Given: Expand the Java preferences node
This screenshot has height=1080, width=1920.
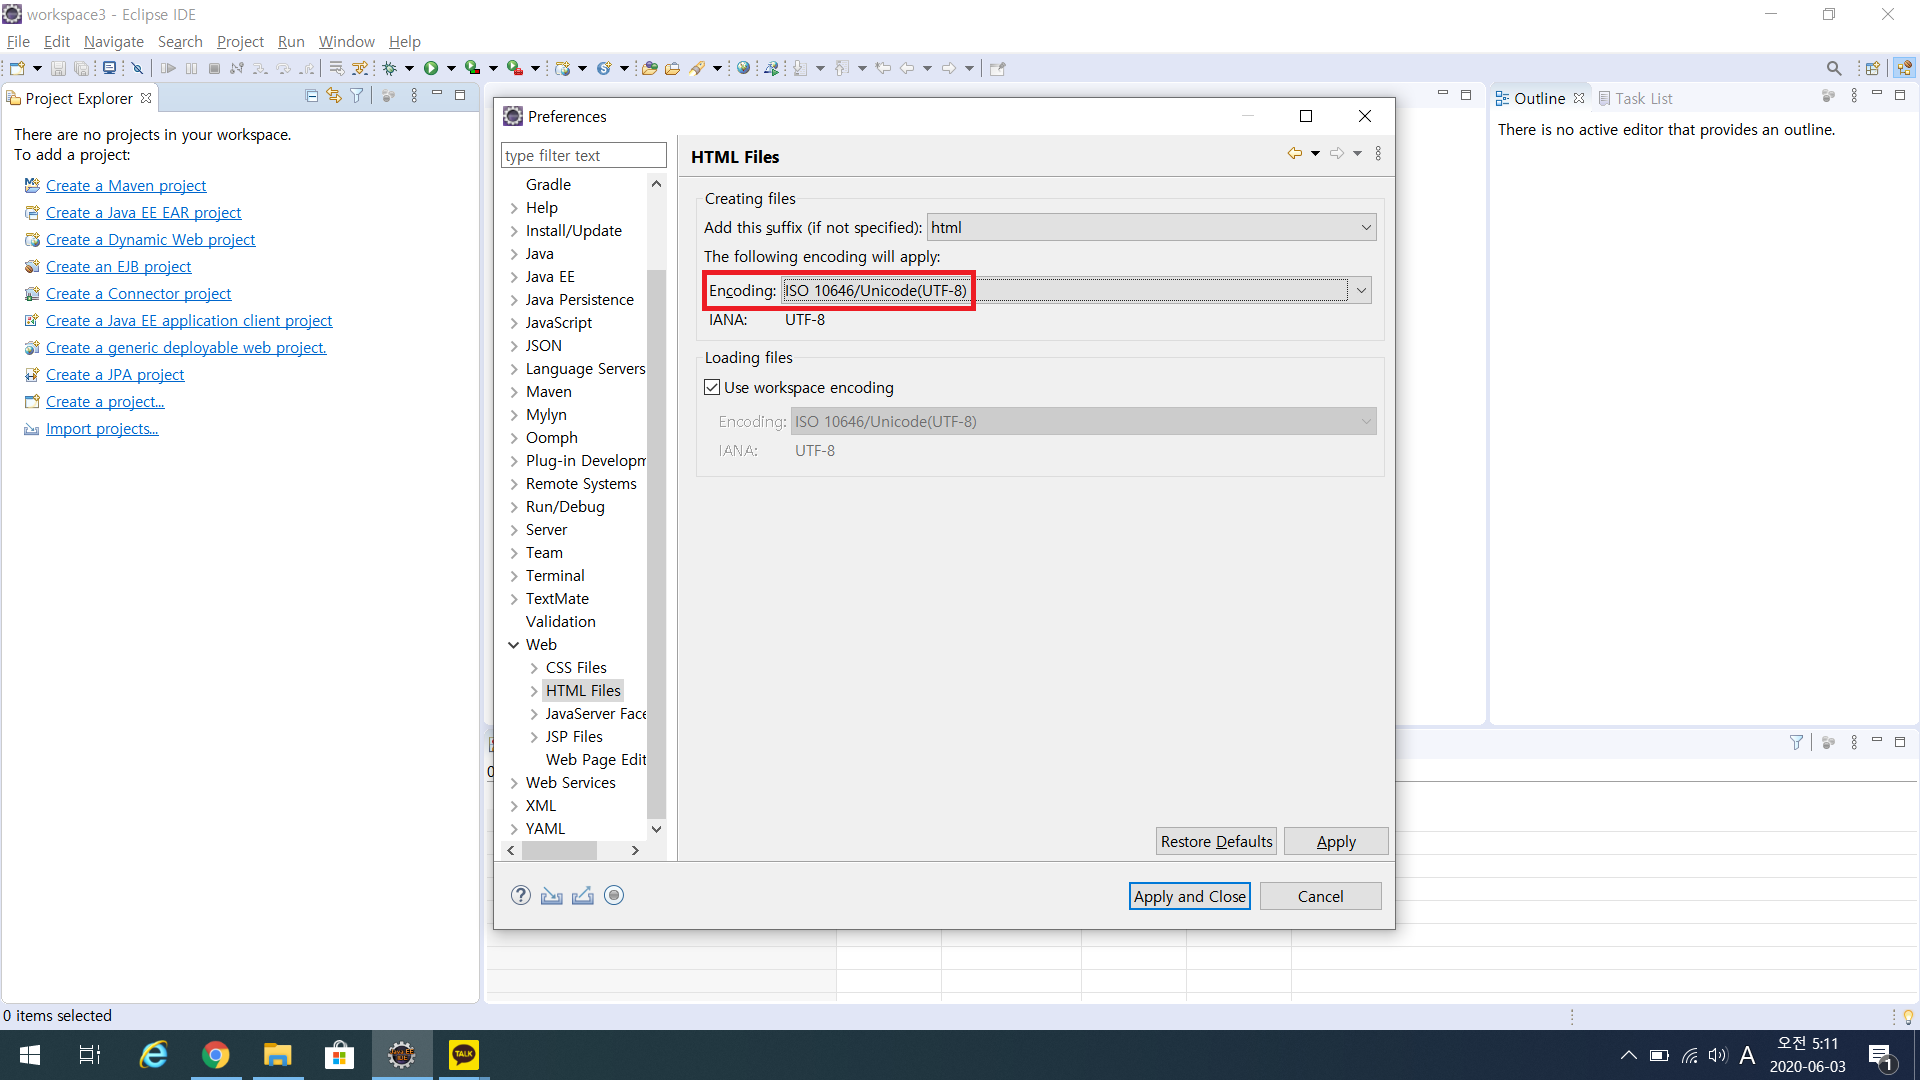Looking at the screenshot, I should (514, 254).
